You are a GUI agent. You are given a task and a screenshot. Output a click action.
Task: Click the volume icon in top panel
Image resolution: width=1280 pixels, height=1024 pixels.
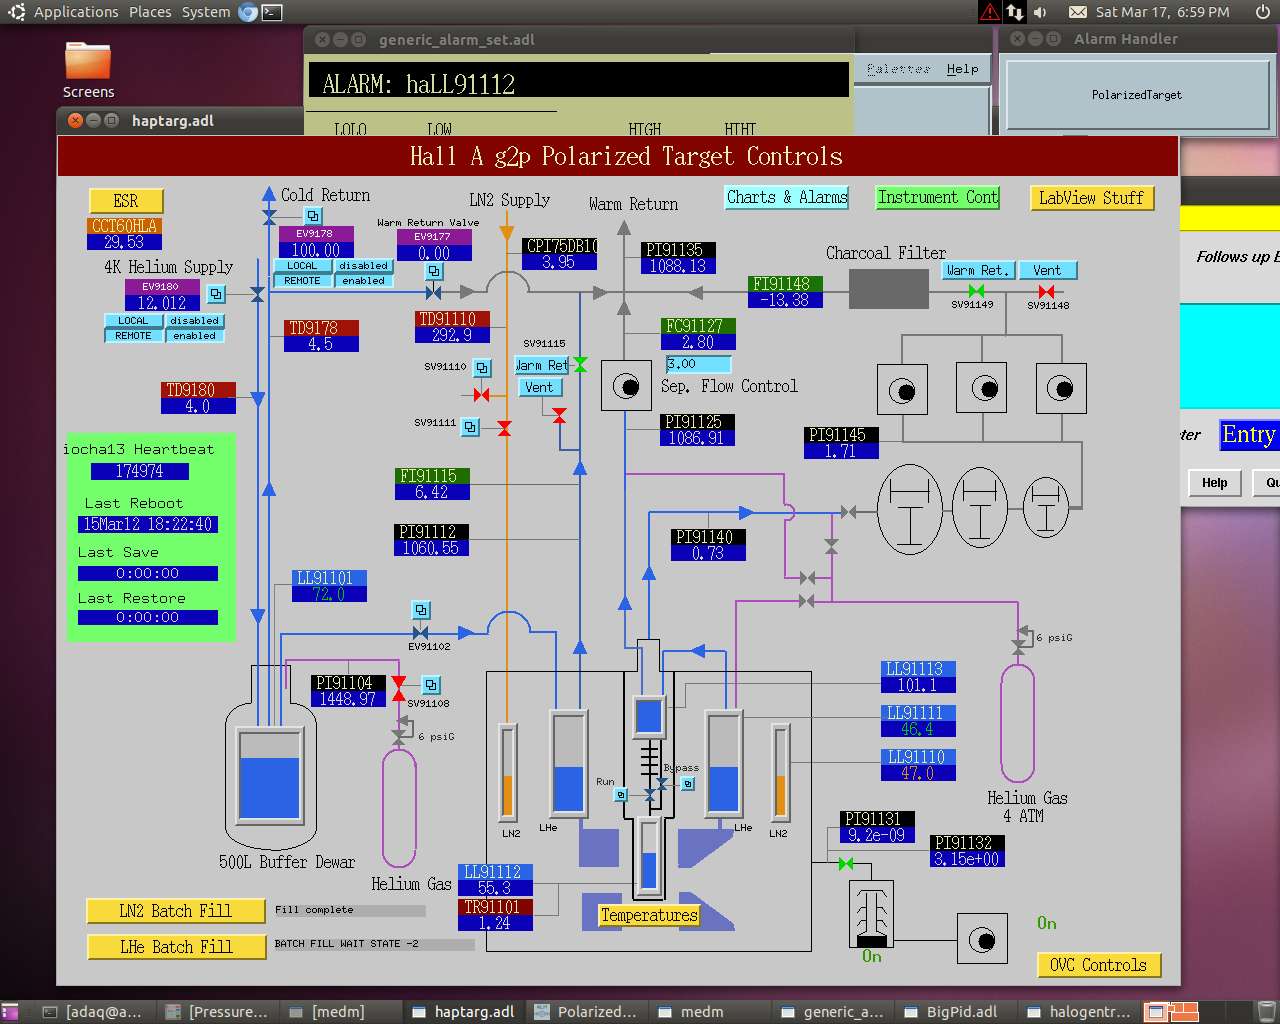click(1040, 12)
